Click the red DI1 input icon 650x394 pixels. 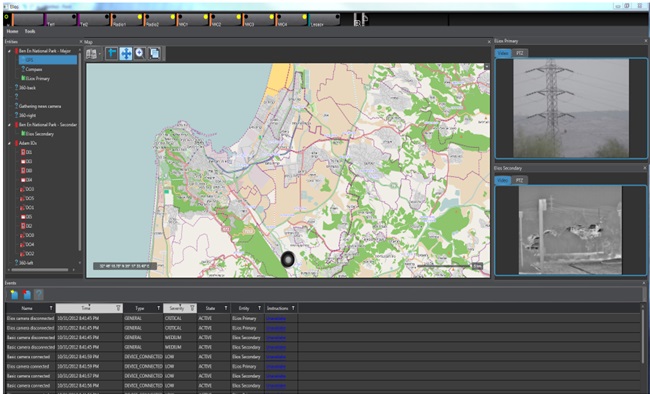(23, 152)
